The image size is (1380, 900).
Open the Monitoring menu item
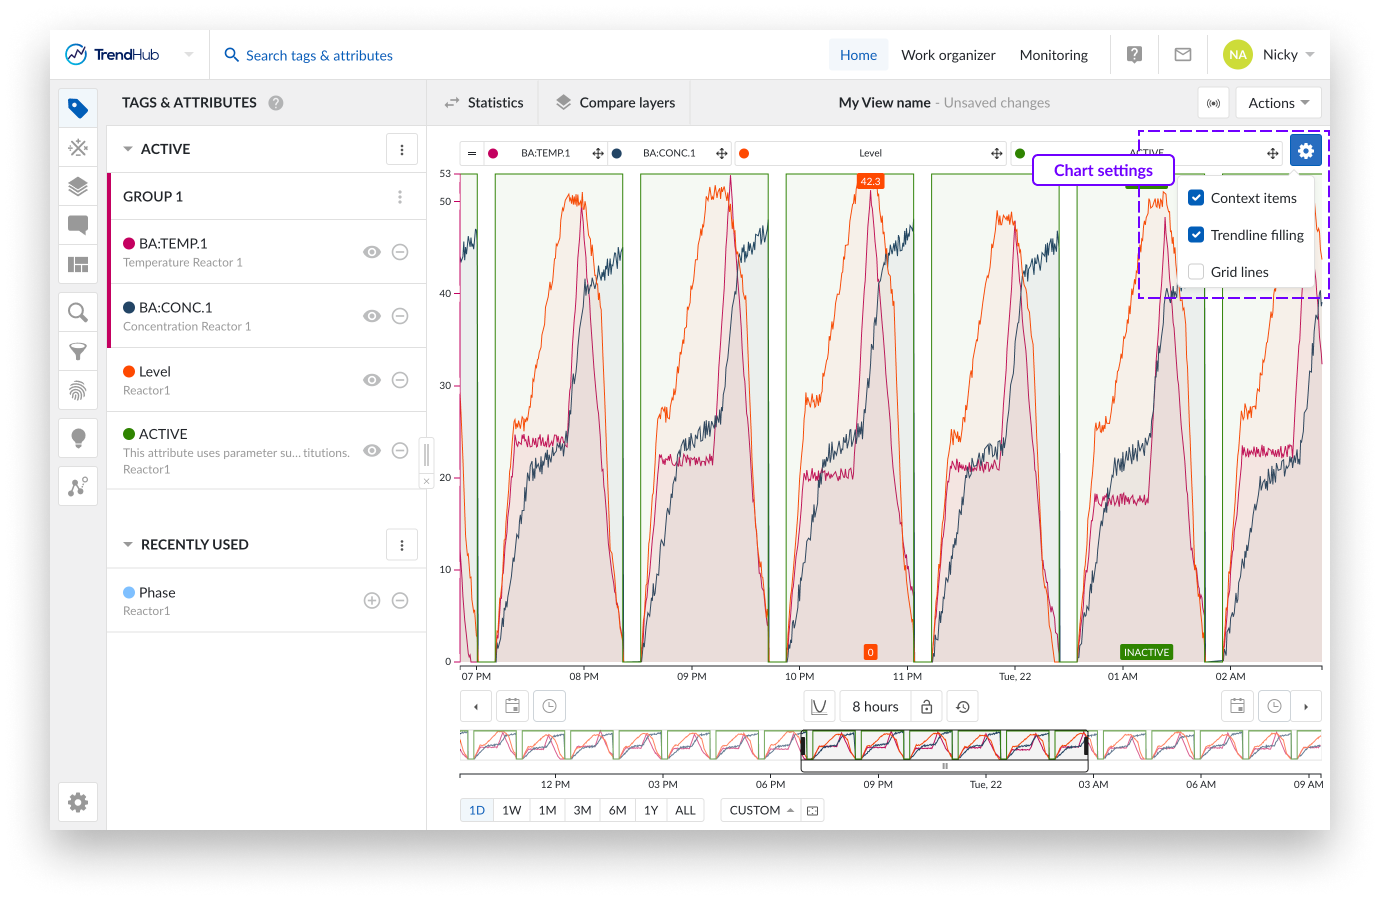(1053, 55)
